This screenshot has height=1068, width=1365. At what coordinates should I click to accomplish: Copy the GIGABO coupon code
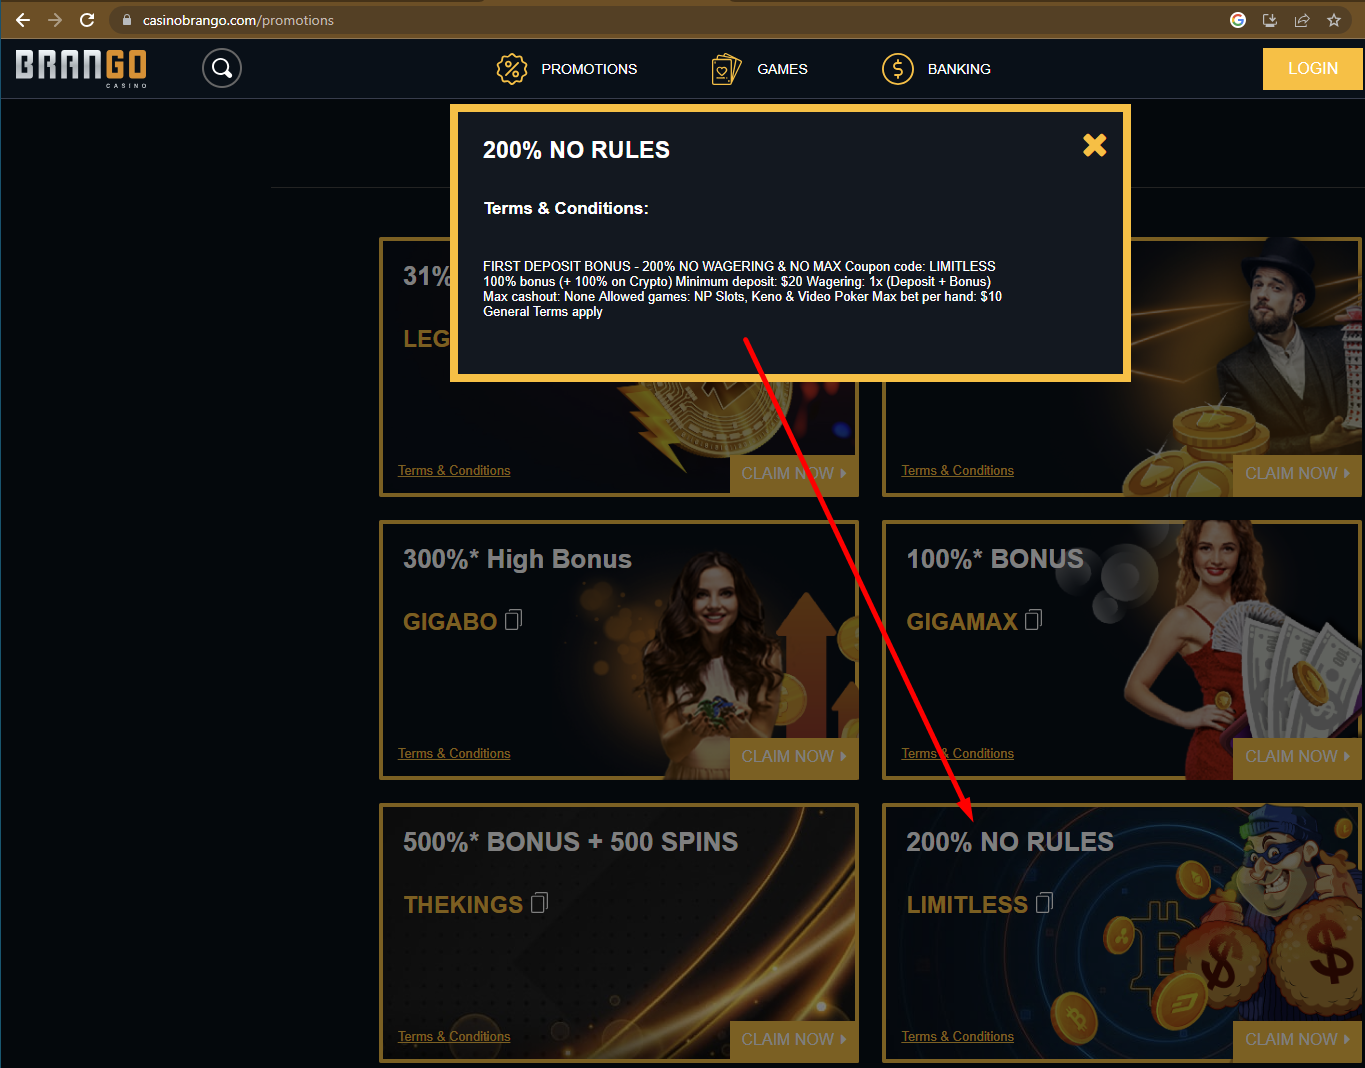(514, 620)
